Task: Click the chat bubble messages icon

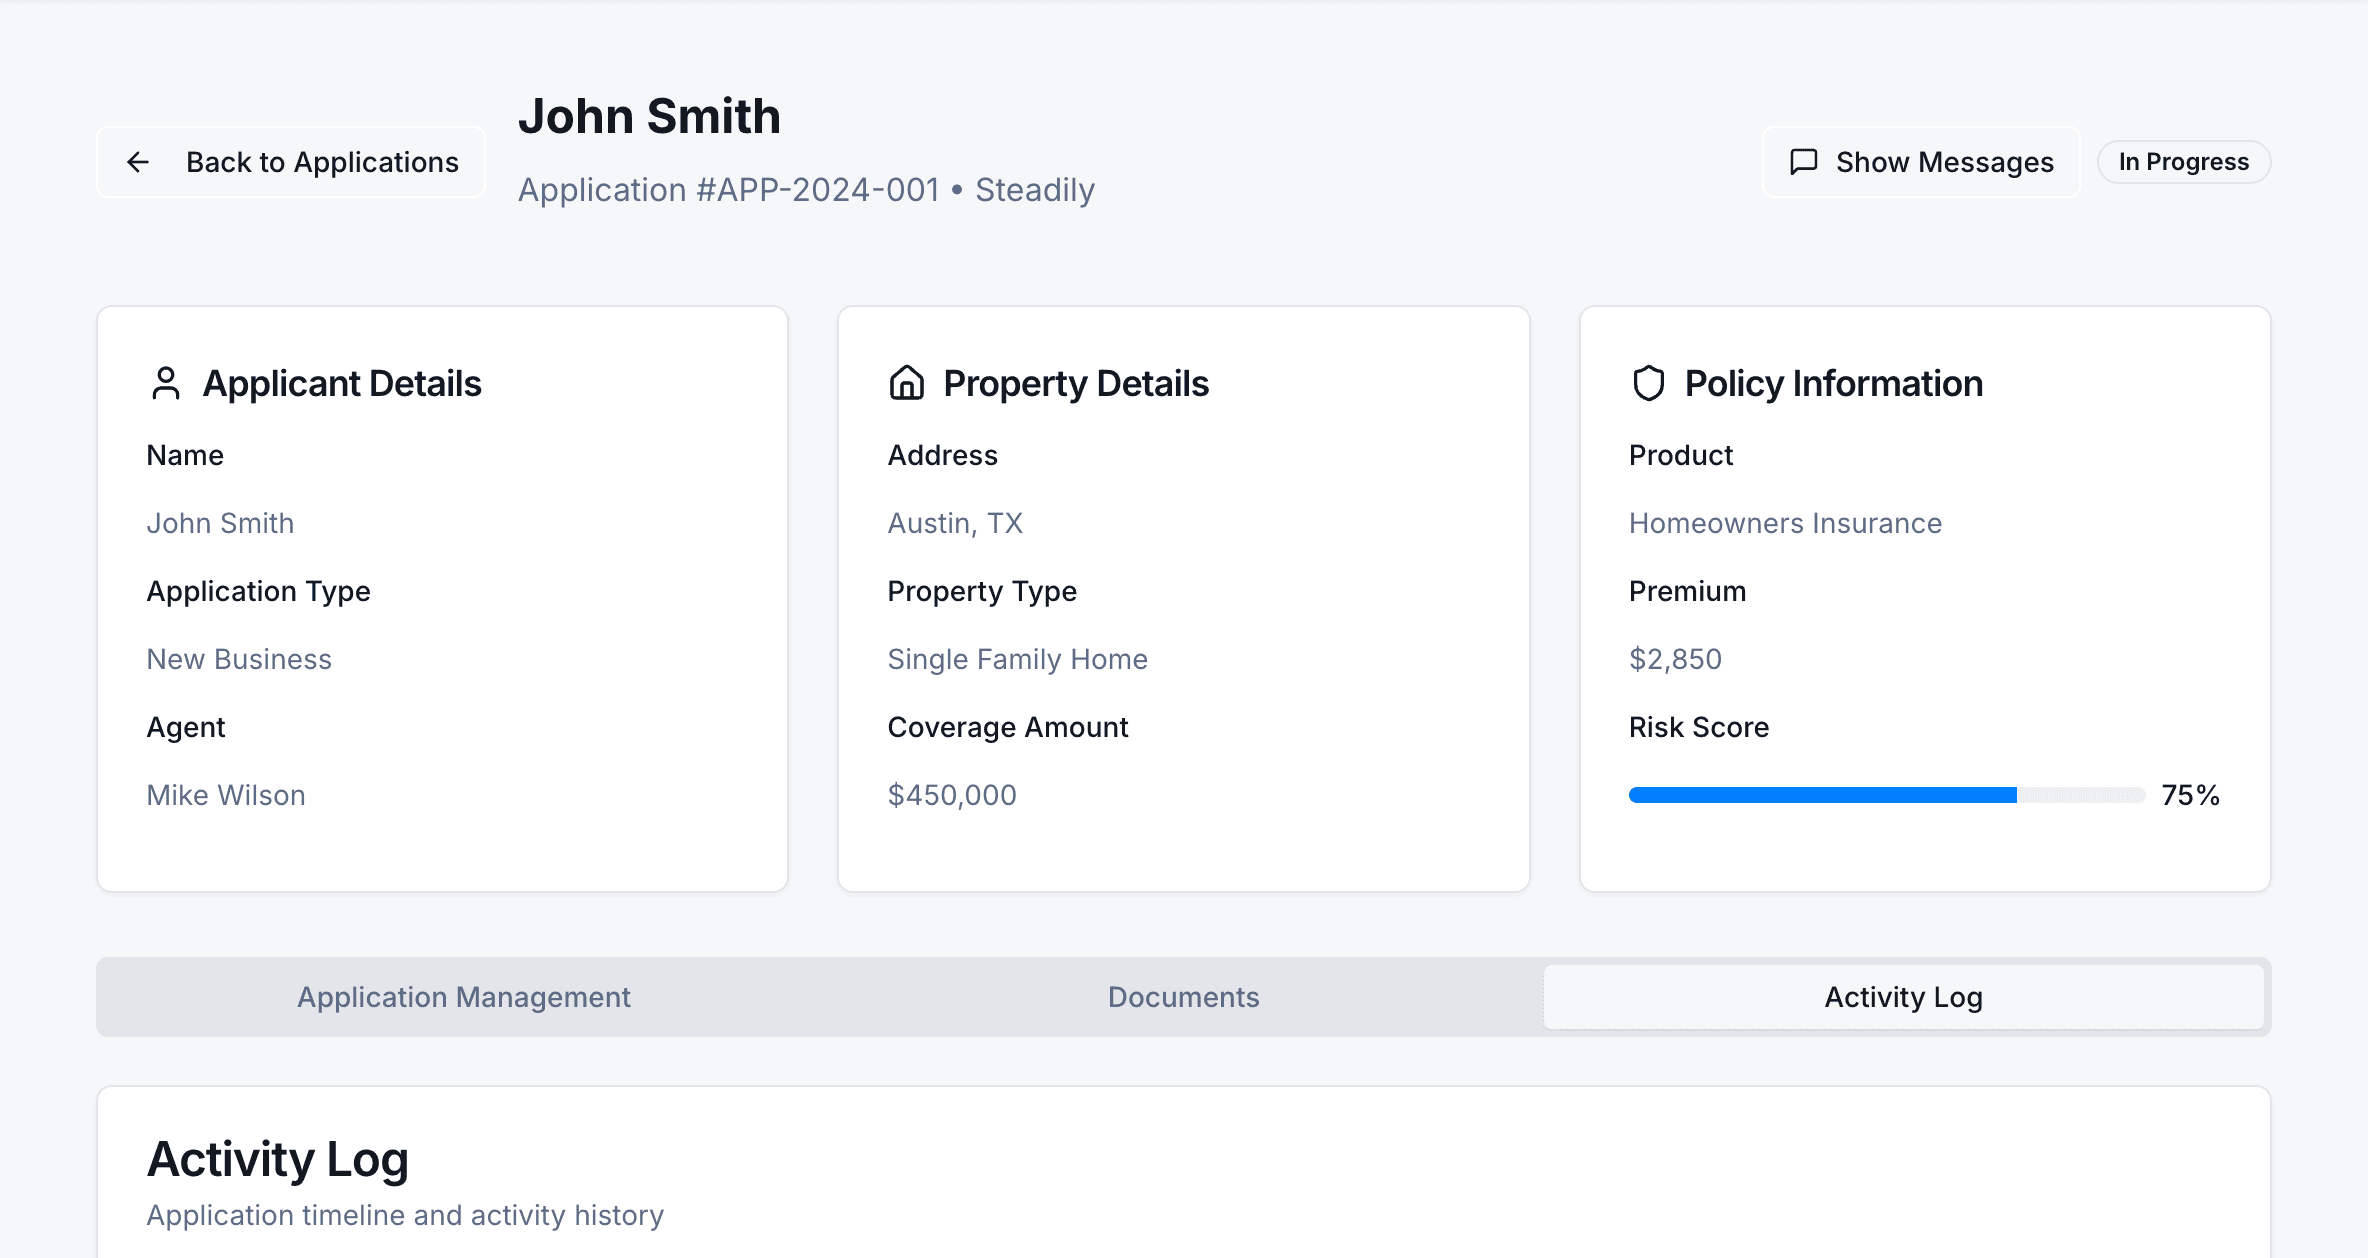Action: click(x=1803, y=162)
